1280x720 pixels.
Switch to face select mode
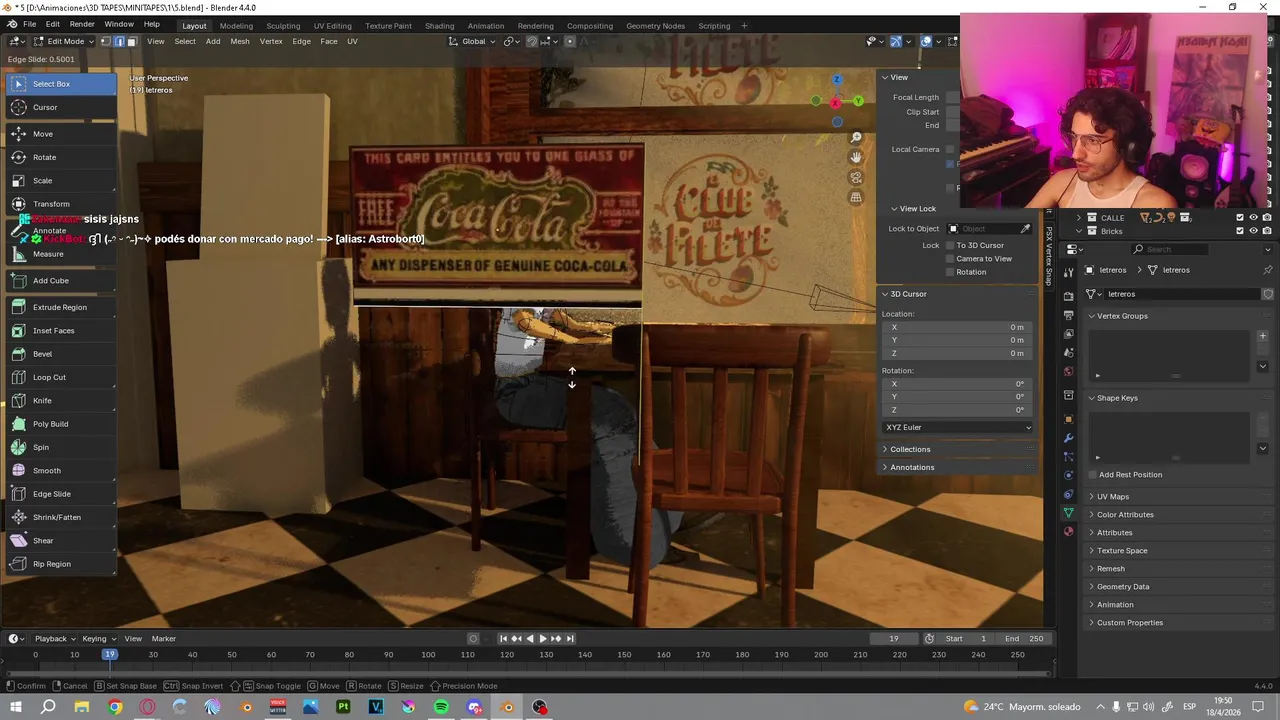point(131,41)
